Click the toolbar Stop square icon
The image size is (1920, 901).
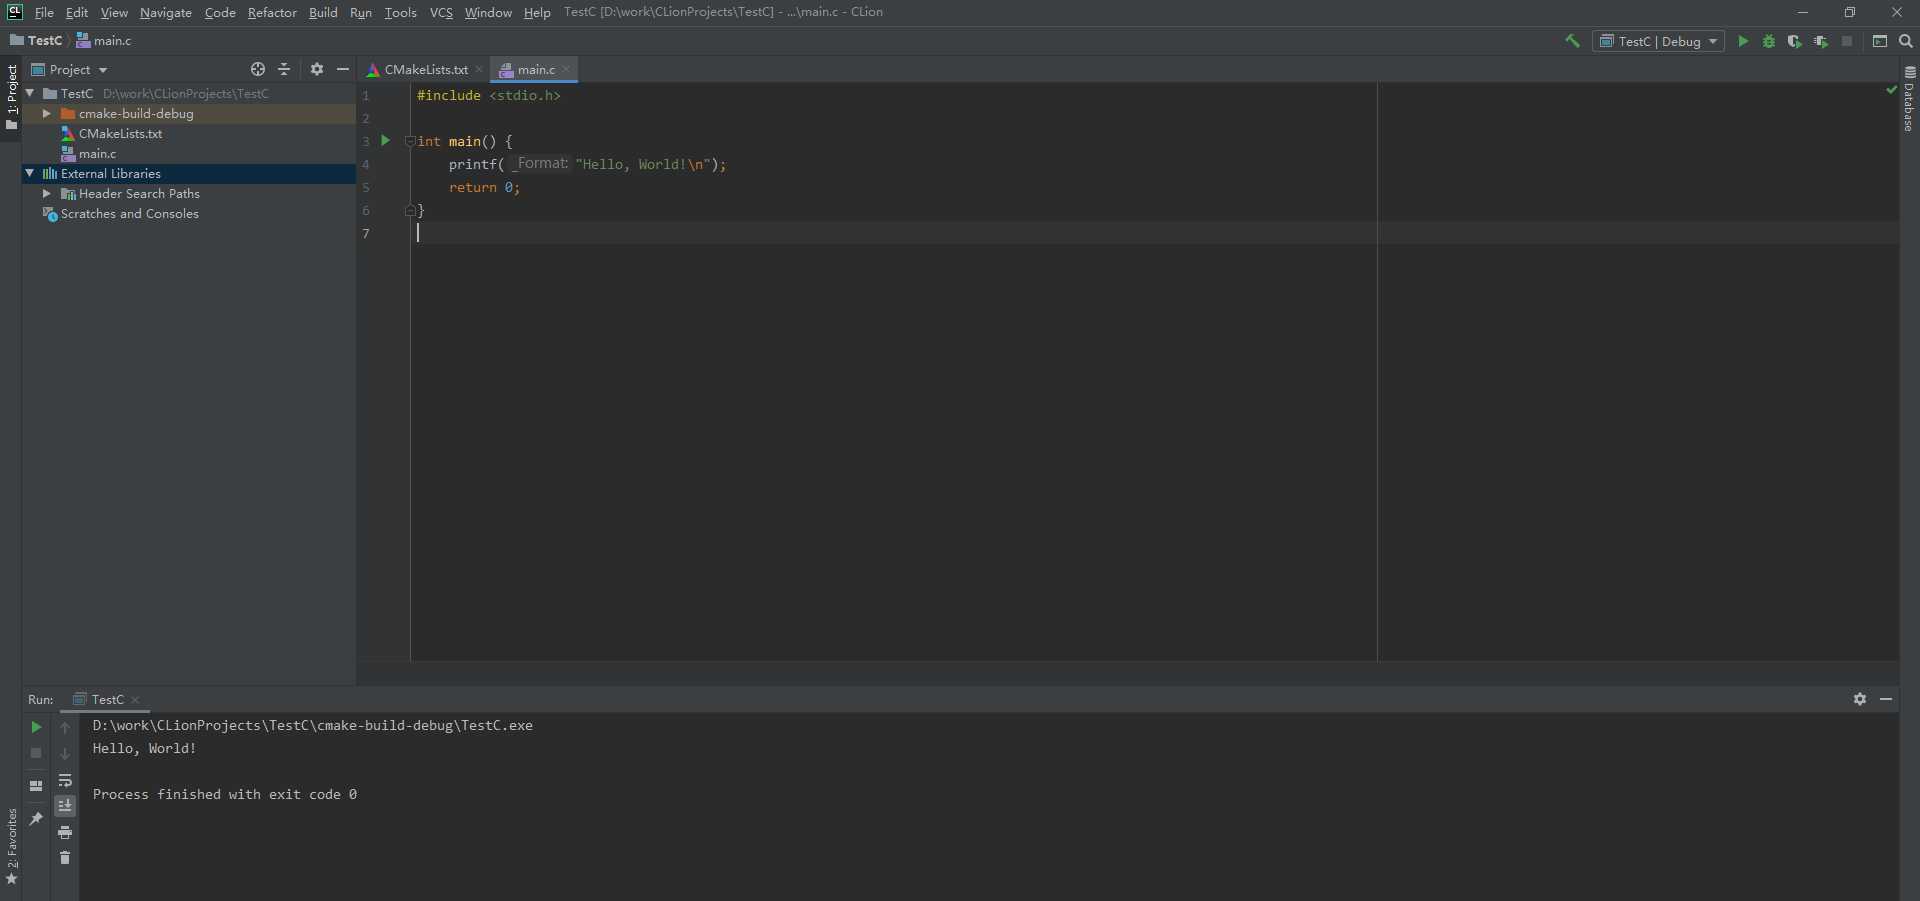point(1847,41)
